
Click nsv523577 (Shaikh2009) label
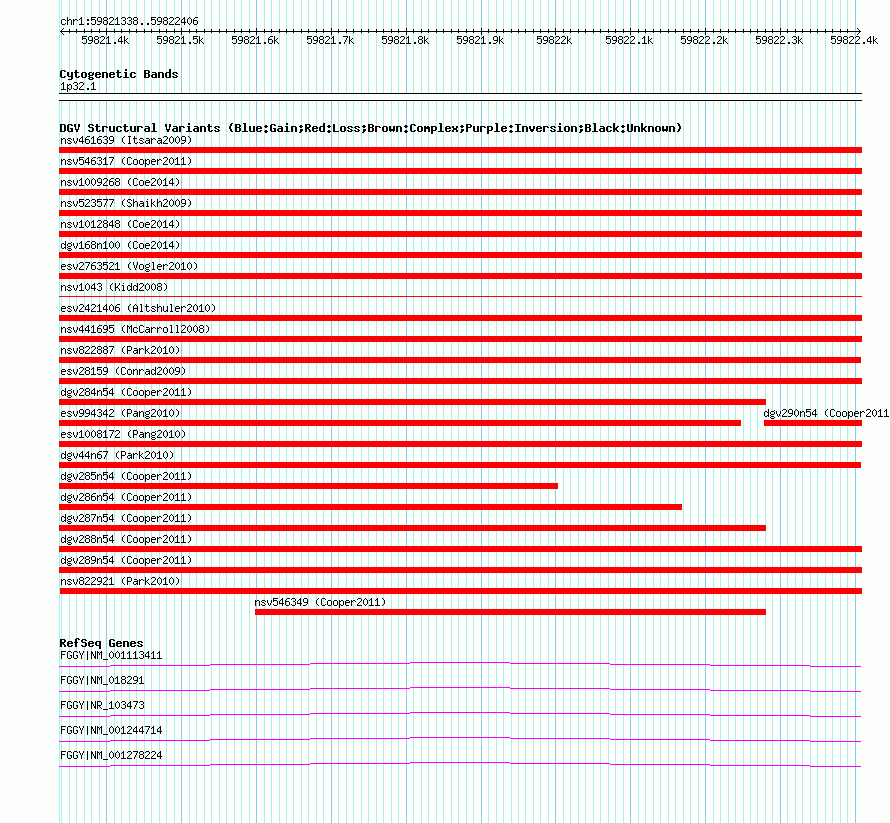126,203
